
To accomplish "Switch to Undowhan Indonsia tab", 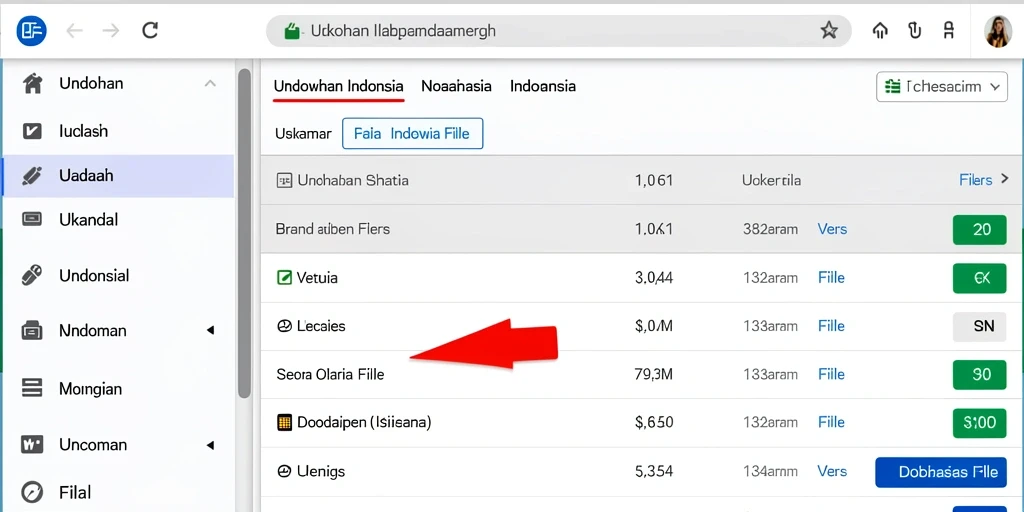I will pyautogui.click(x=338, y=86).
